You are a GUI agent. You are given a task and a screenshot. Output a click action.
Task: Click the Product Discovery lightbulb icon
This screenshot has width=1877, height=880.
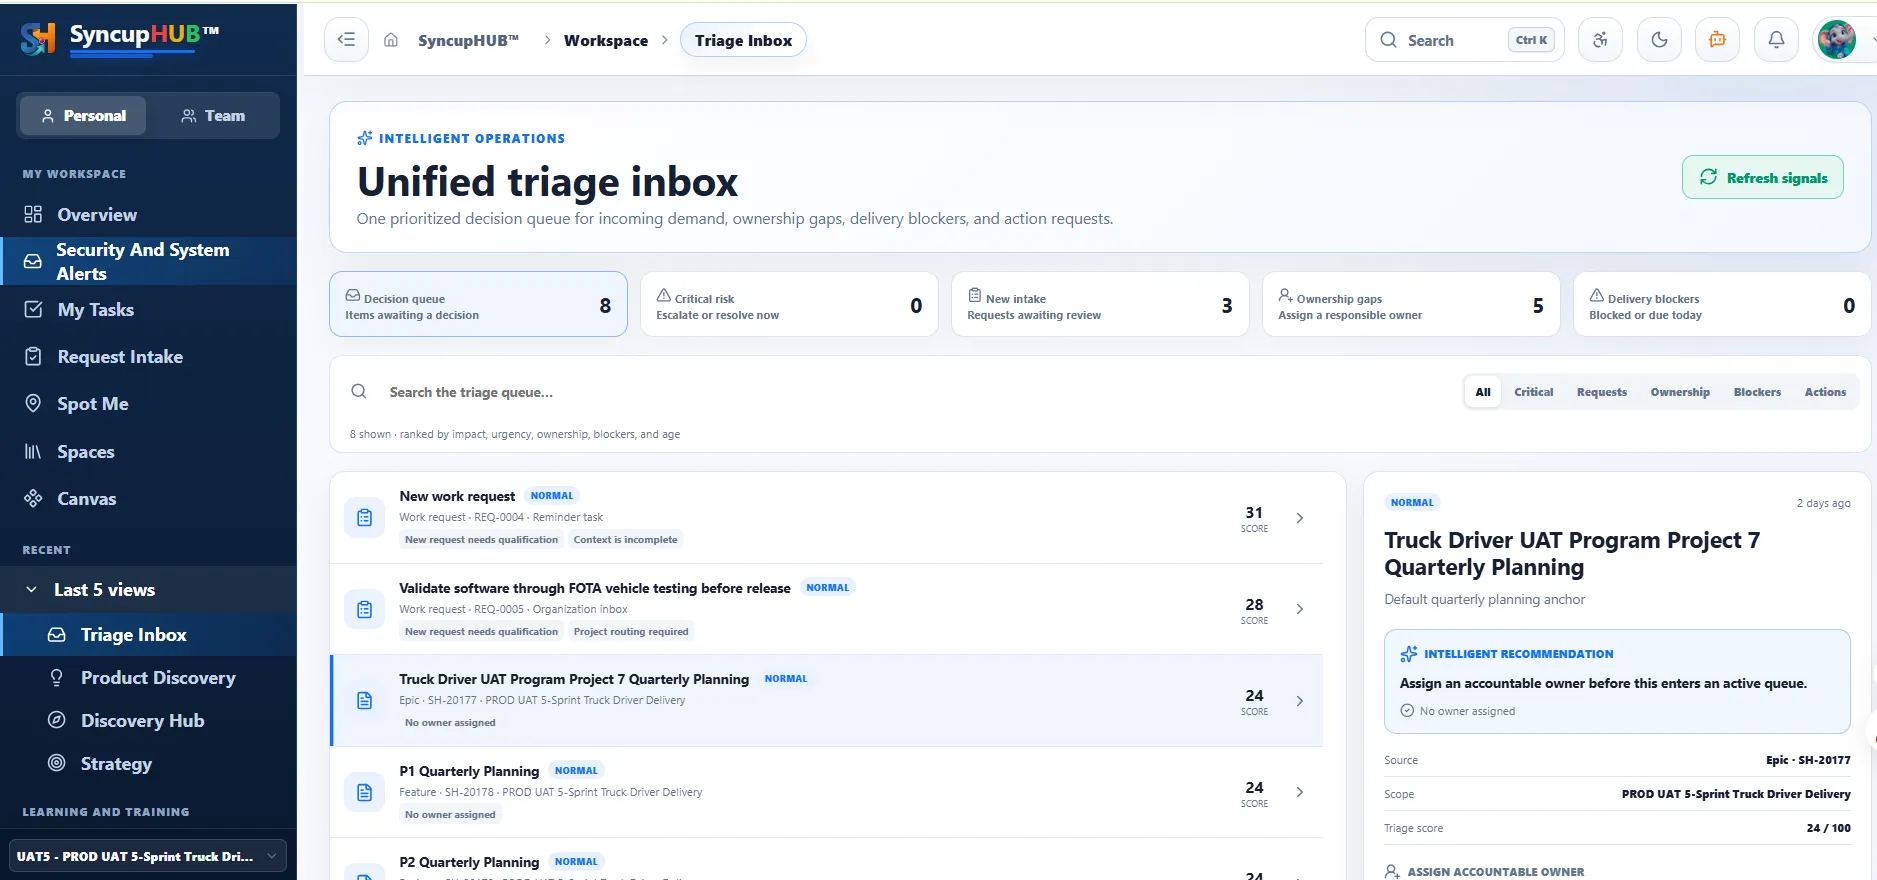(x=57, y=677)
